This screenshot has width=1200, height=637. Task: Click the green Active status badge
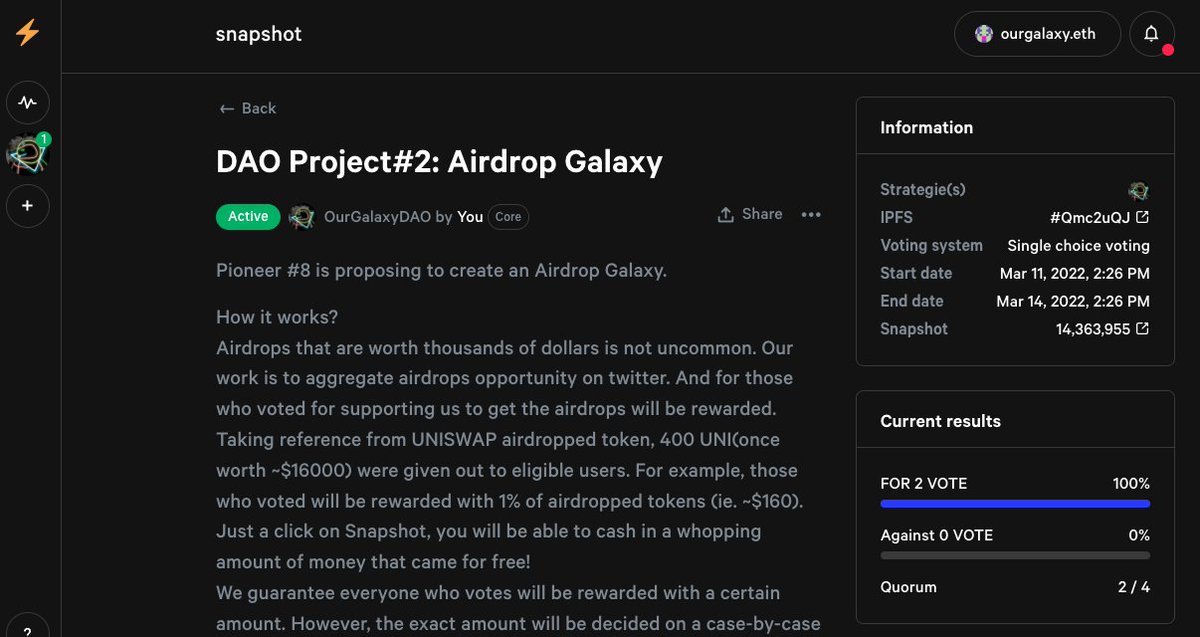248,216
